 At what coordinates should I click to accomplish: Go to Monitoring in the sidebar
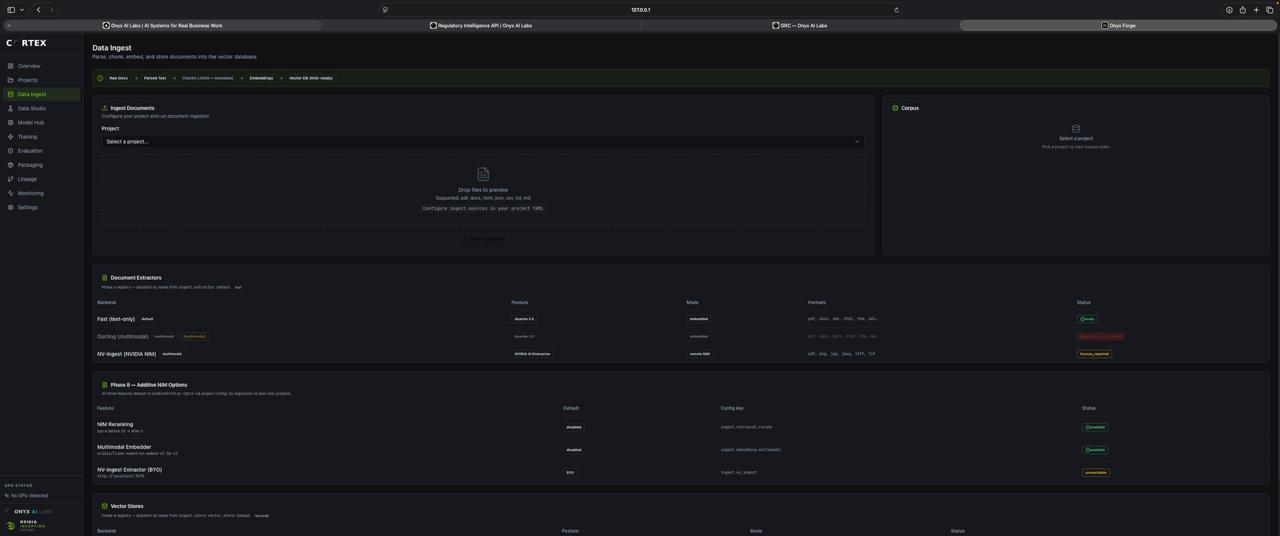pos(41,193)
